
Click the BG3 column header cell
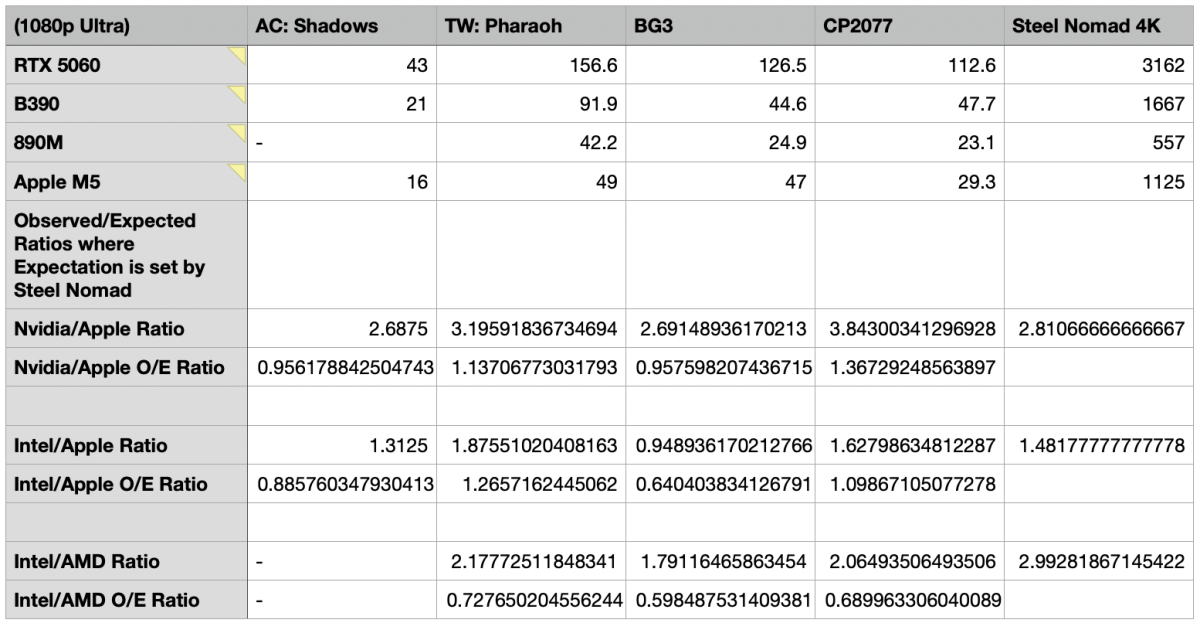click(x=718, y=27)
